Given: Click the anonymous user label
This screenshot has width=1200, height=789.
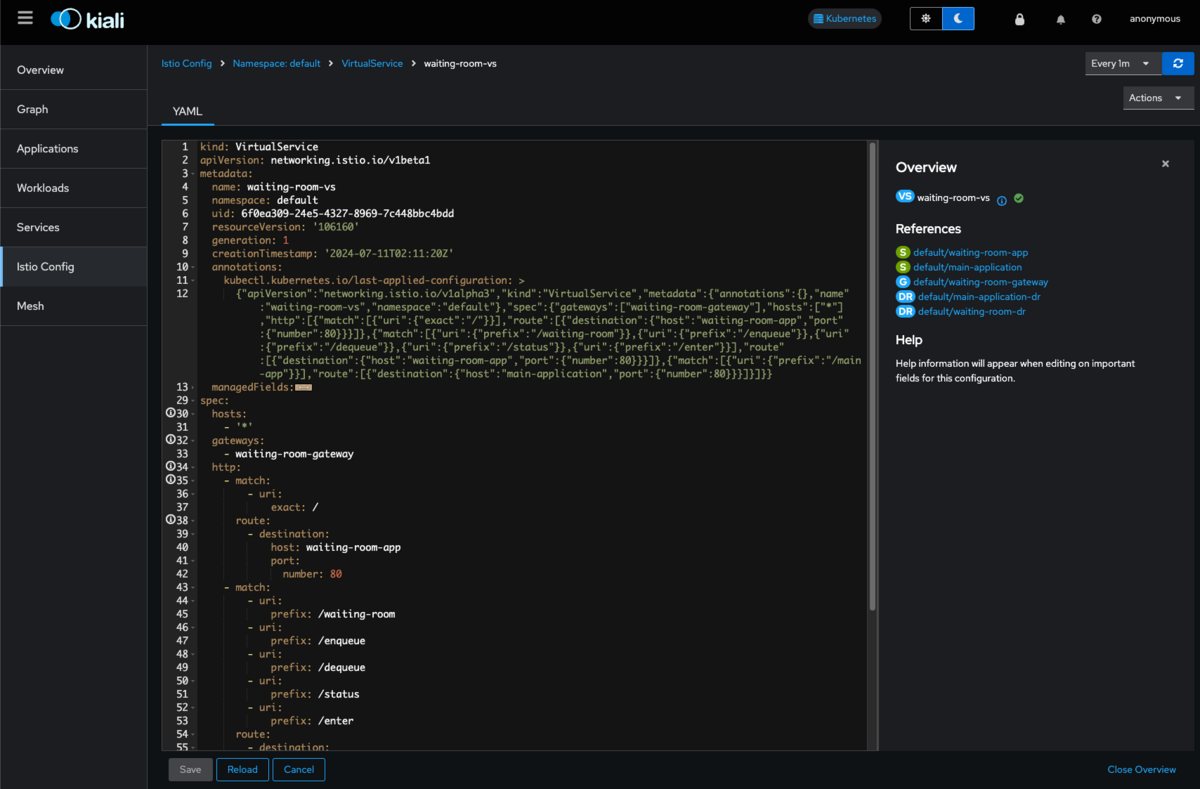Looking at the screenshot, I should (1155, 19).
